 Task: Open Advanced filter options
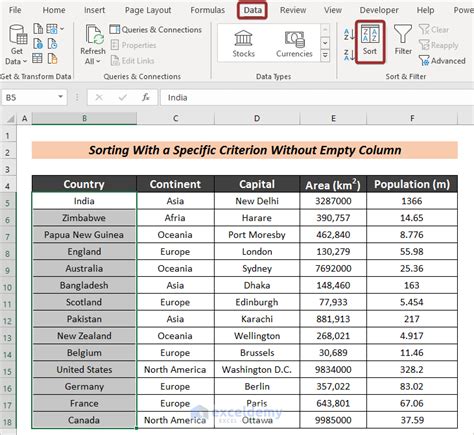(442, 61)
